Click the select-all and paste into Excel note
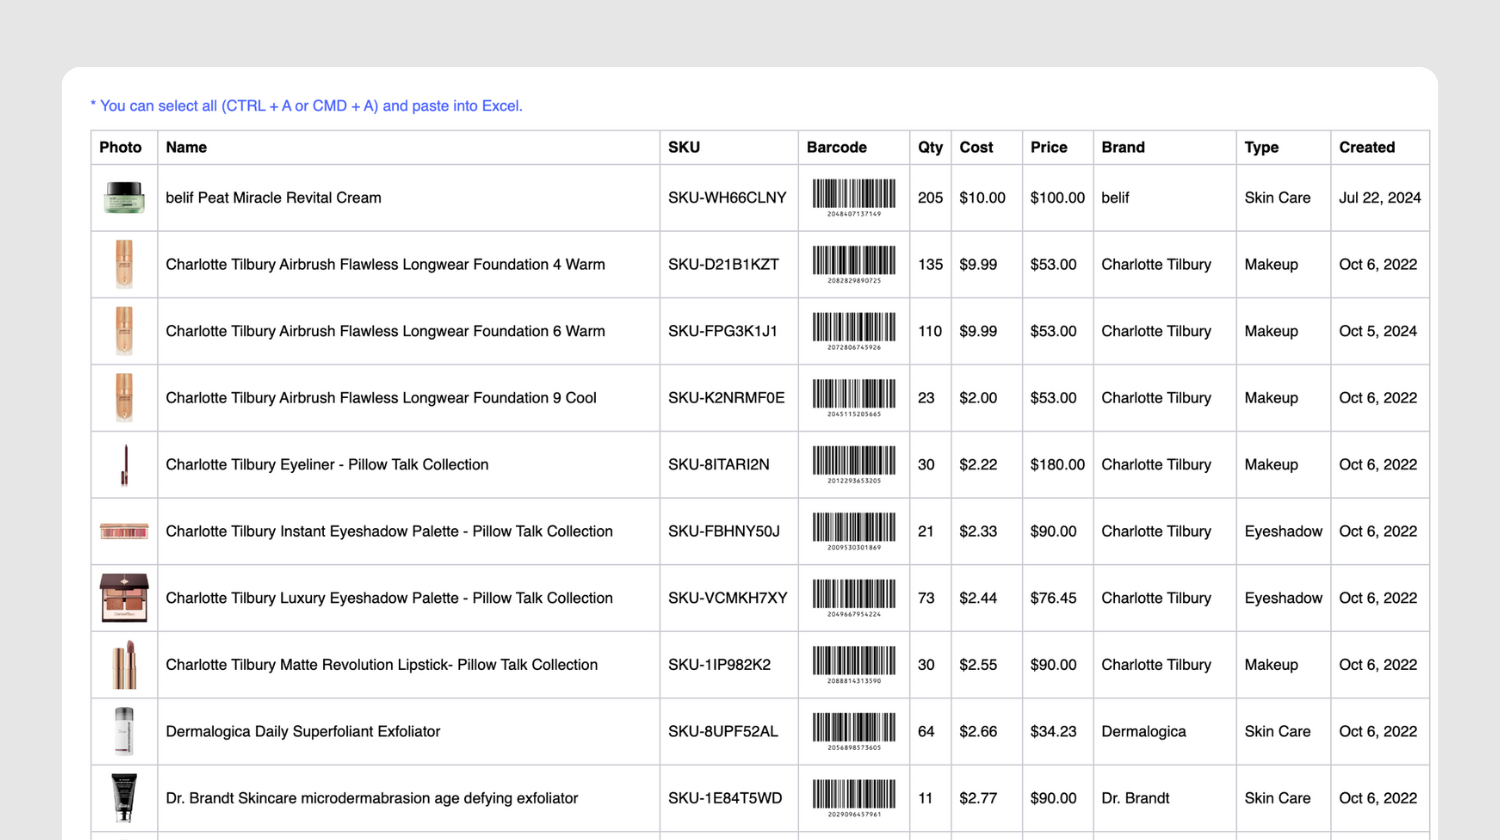Viewport: 1500px width, 840px height. 306,106
